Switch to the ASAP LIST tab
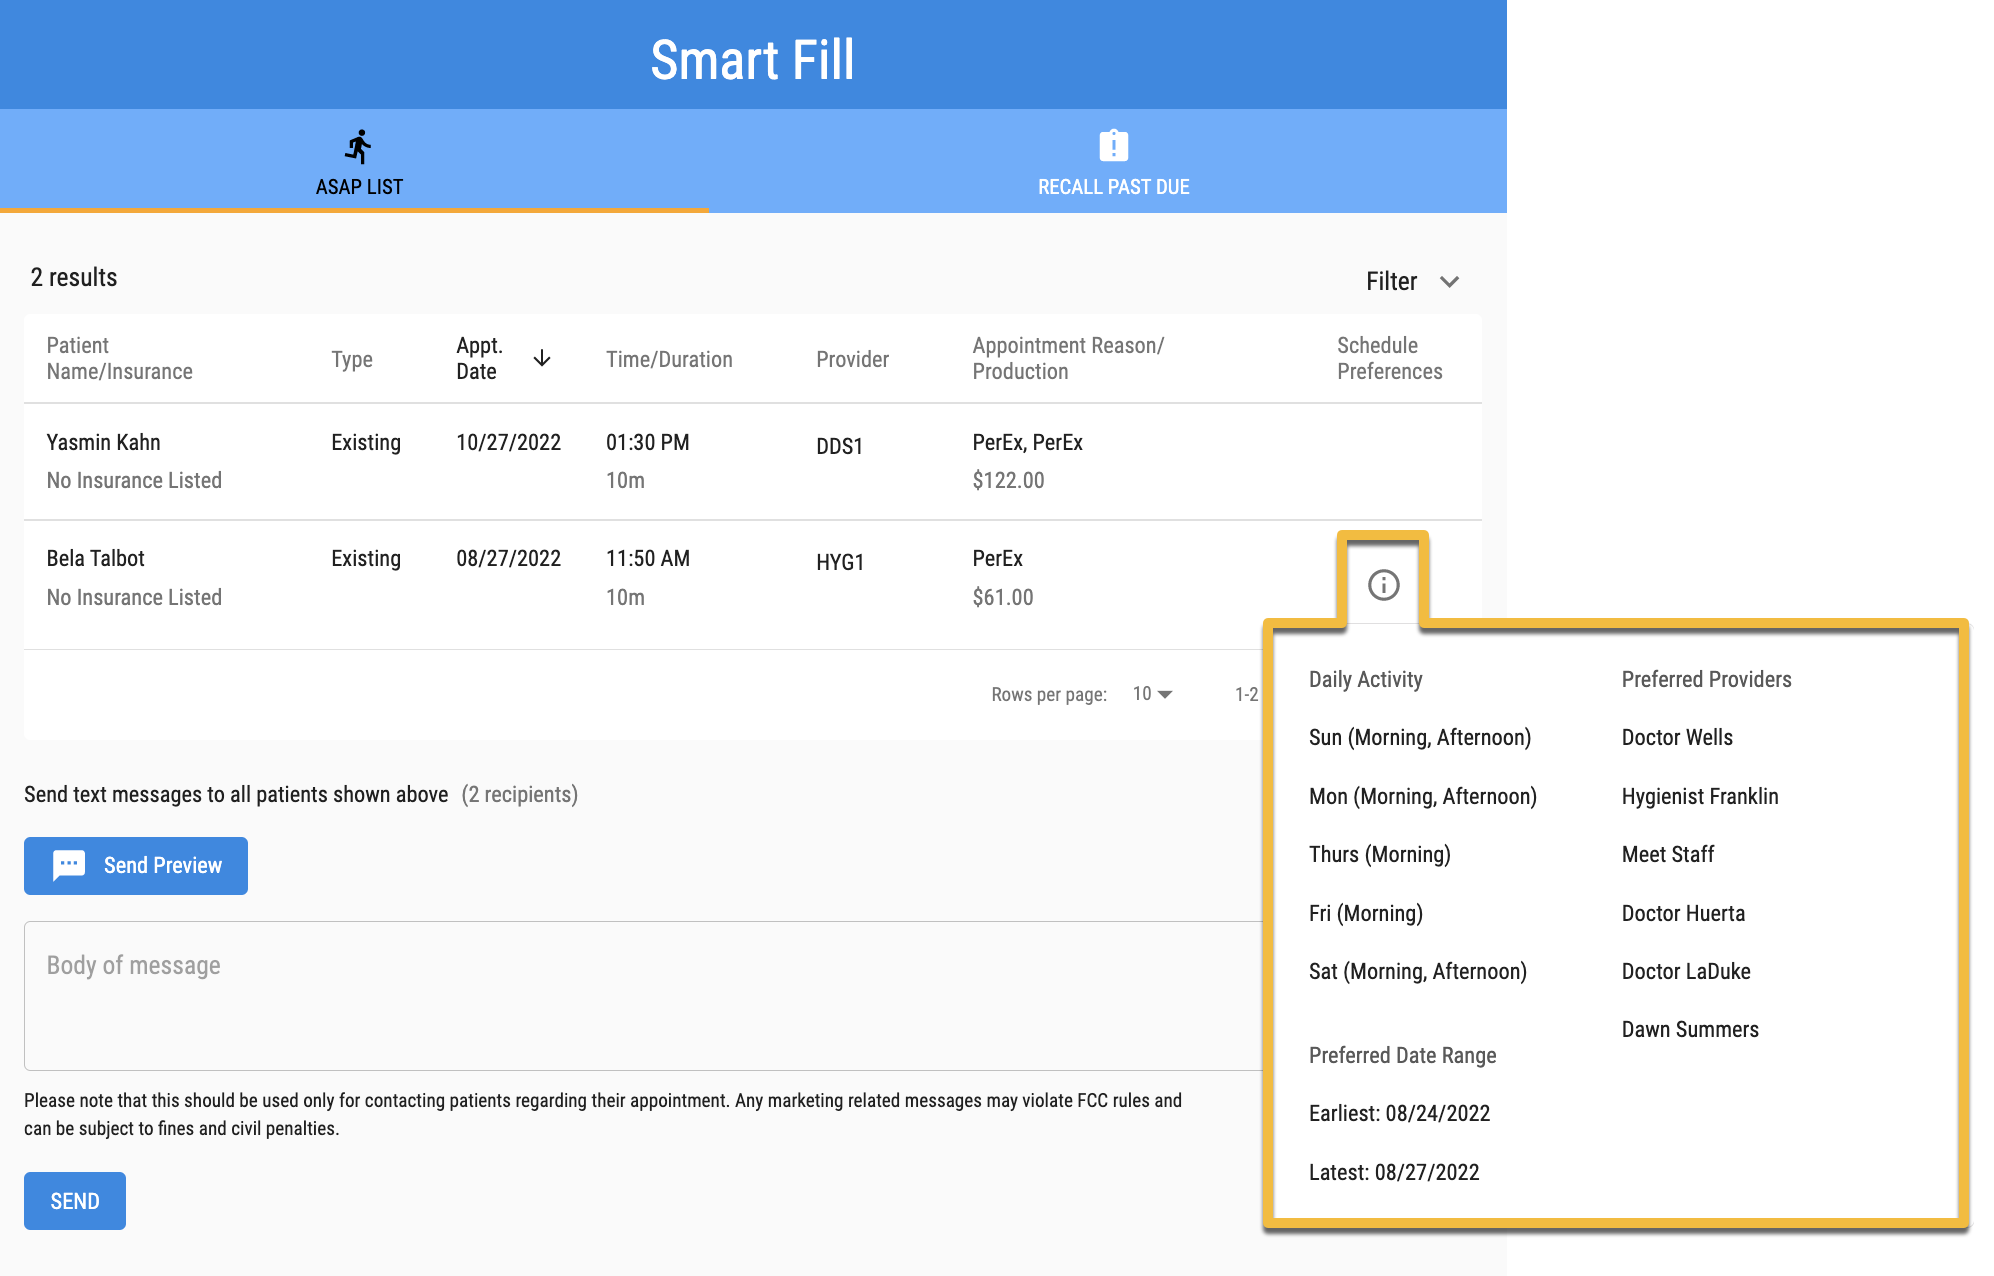Screen dimensions: 1994x1276 coord(358,186)
